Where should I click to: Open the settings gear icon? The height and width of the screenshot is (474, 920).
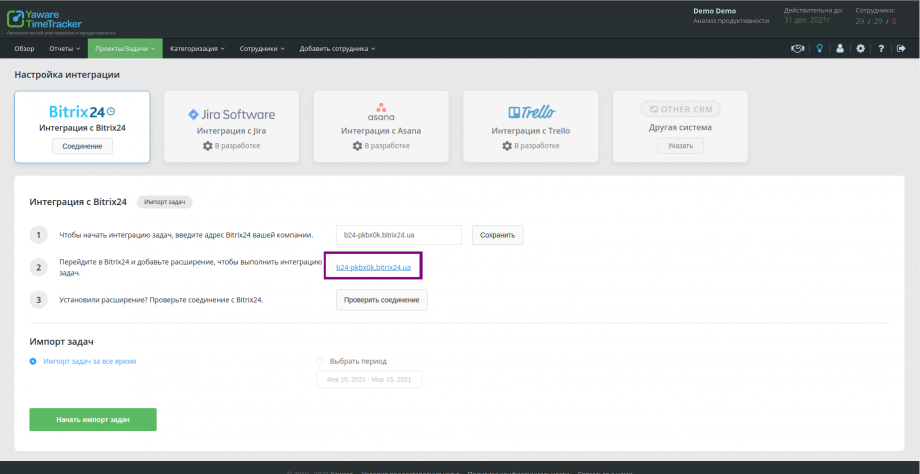[860, 49]
